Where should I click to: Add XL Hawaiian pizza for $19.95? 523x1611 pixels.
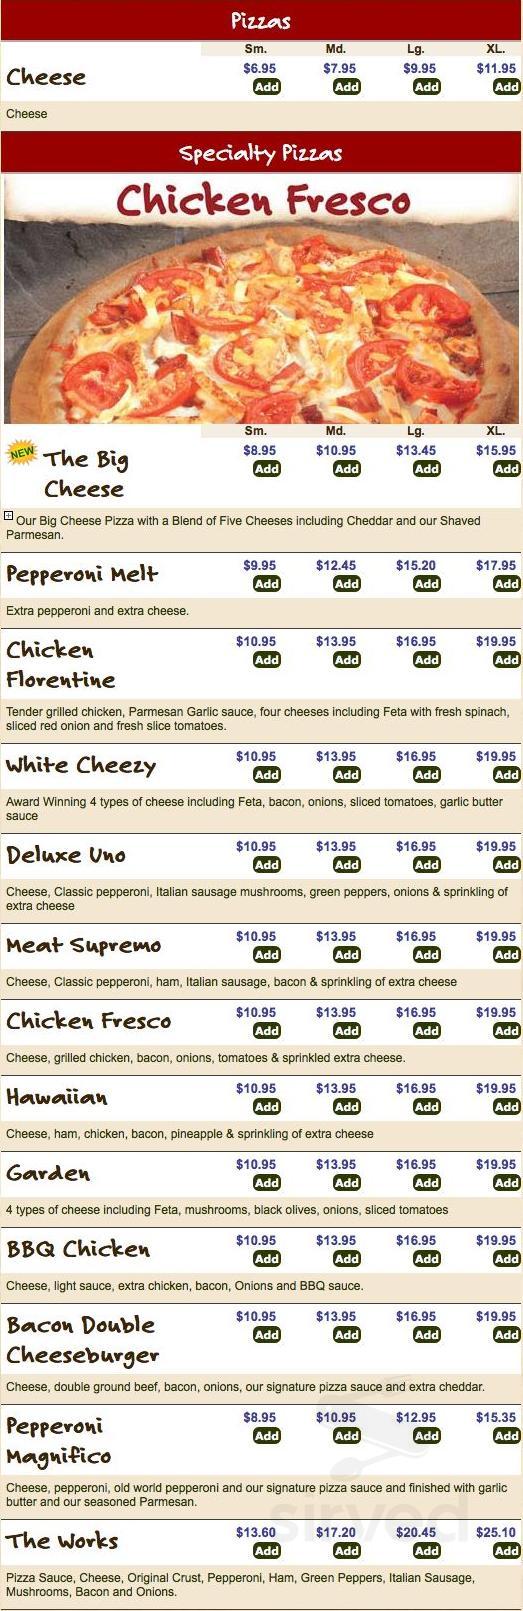[507, 1107]
